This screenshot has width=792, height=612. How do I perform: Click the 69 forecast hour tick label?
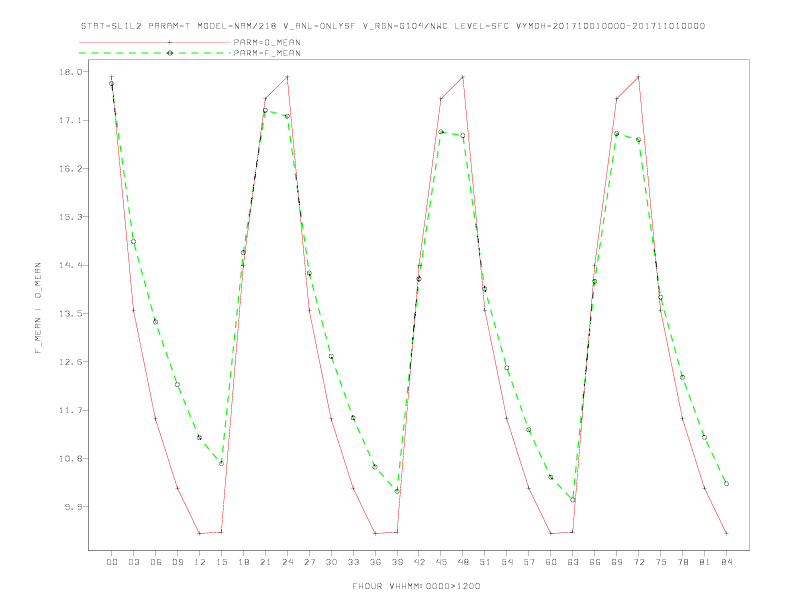(x=617, y=562)
